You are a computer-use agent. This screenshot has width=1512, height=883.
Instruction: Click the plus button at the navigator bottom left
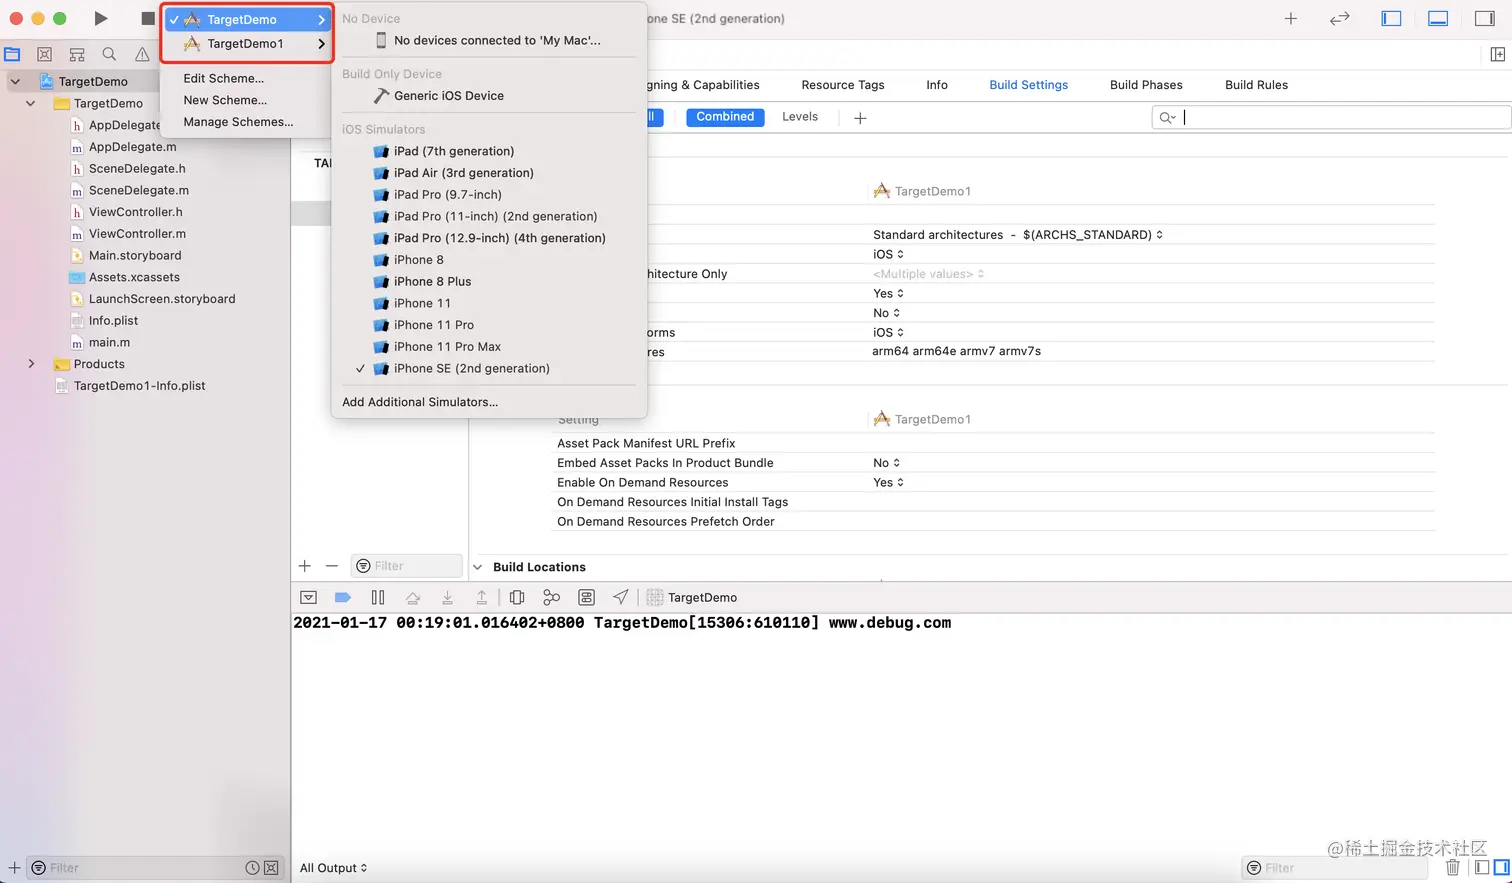click(14, 867)
